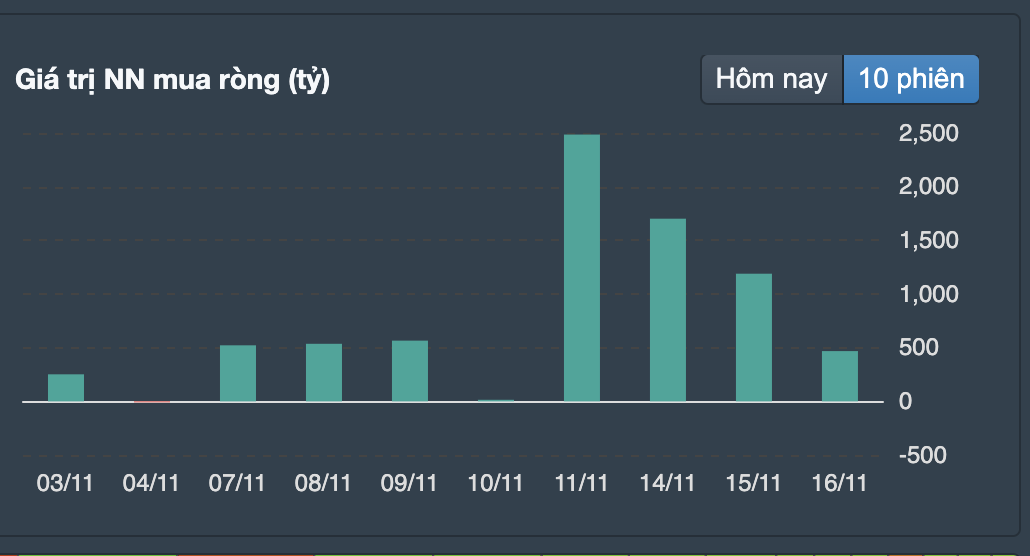The height and width of the screenshot is (556, 1030).
Task: Select the tiny red 04/11 bar
Action: tap(152, 402)
